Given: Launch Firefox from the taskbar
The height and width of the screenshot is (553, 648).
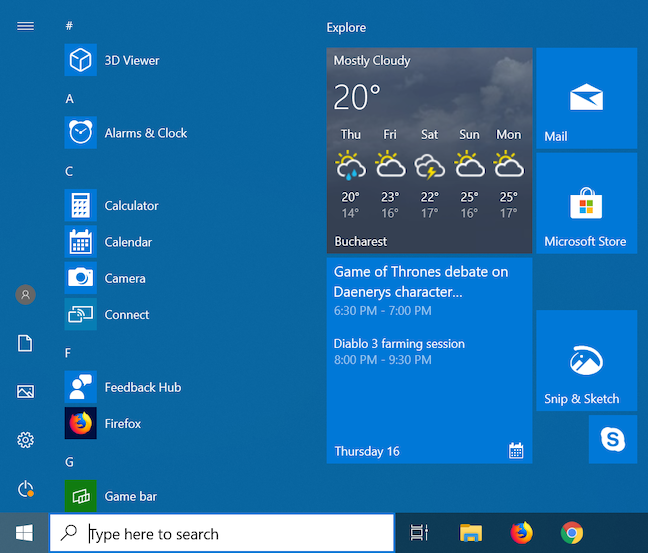Looking at the screenshot, I should (x=521, y=532).
